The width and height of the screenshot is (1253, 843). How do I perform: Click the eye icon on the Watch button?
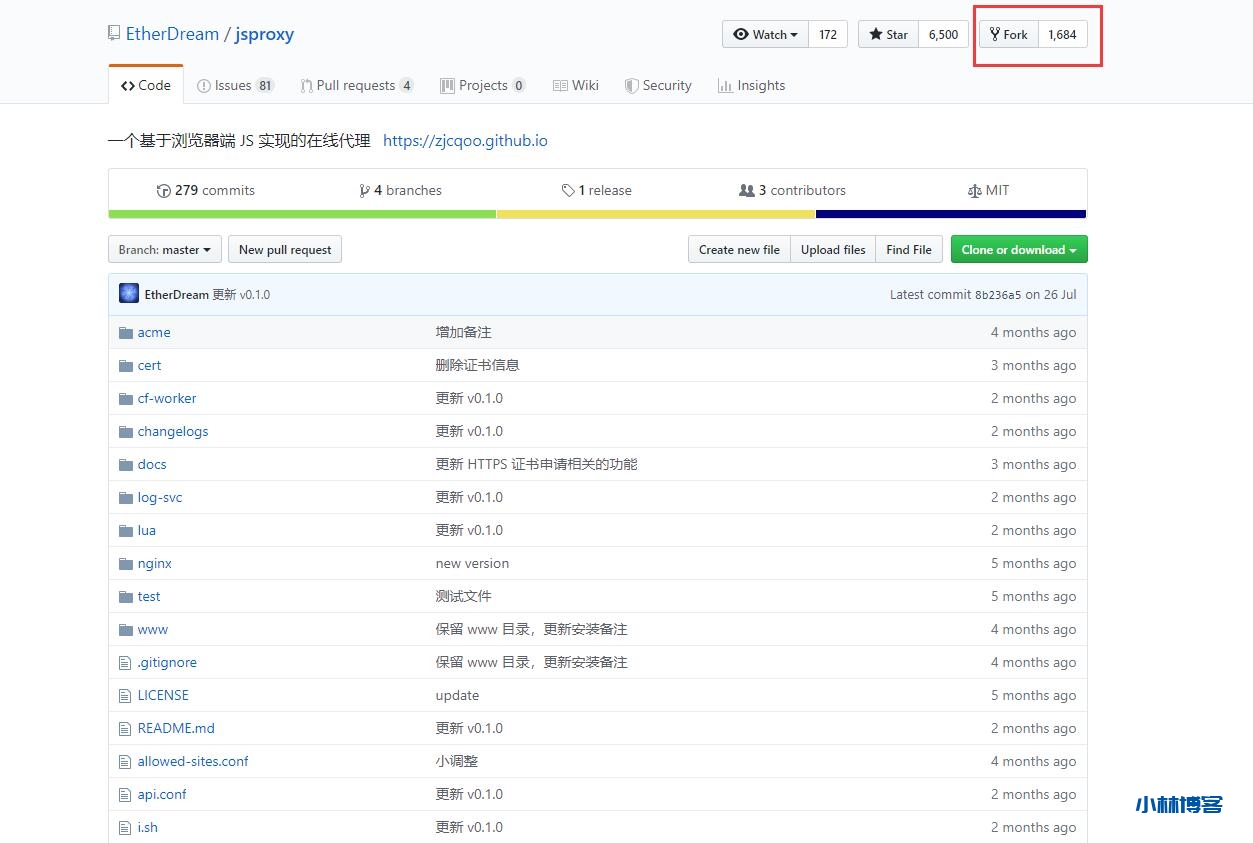[741, 33]
